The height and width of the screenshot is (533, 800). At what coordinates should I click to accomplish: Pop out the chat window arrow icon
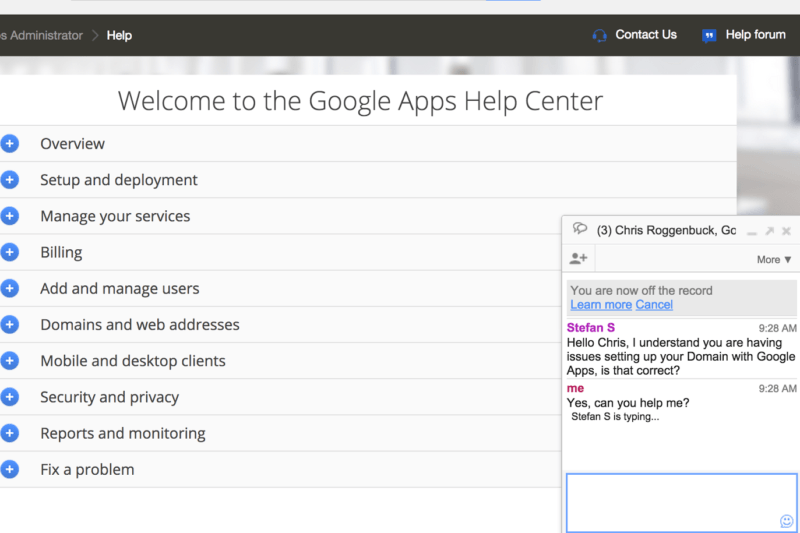769,231
